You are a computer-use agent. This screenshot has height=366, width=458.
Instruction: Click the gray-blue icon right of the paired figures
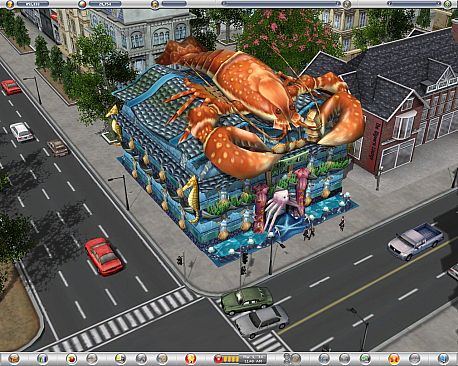click(324, 359)
